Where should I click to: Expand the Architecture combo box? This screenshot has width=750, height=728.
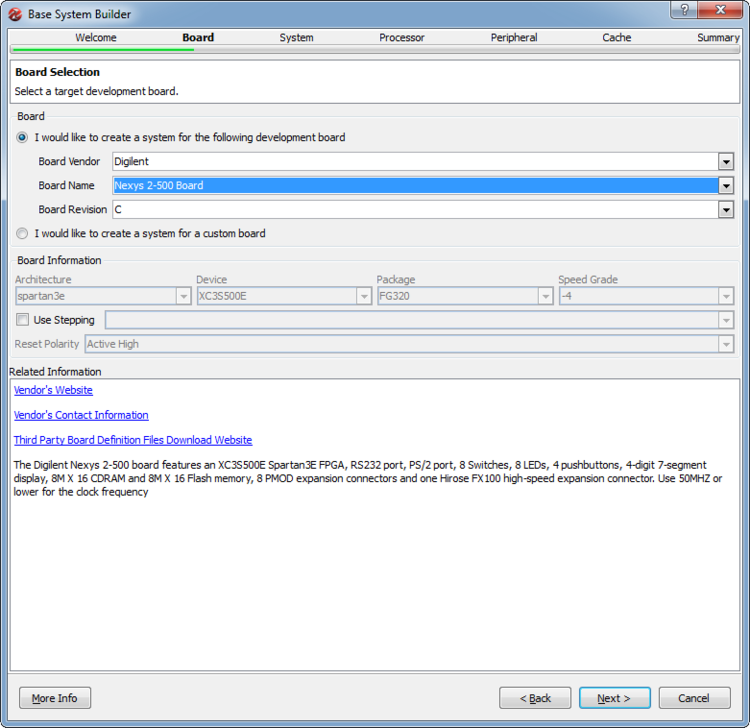(183, 296)
